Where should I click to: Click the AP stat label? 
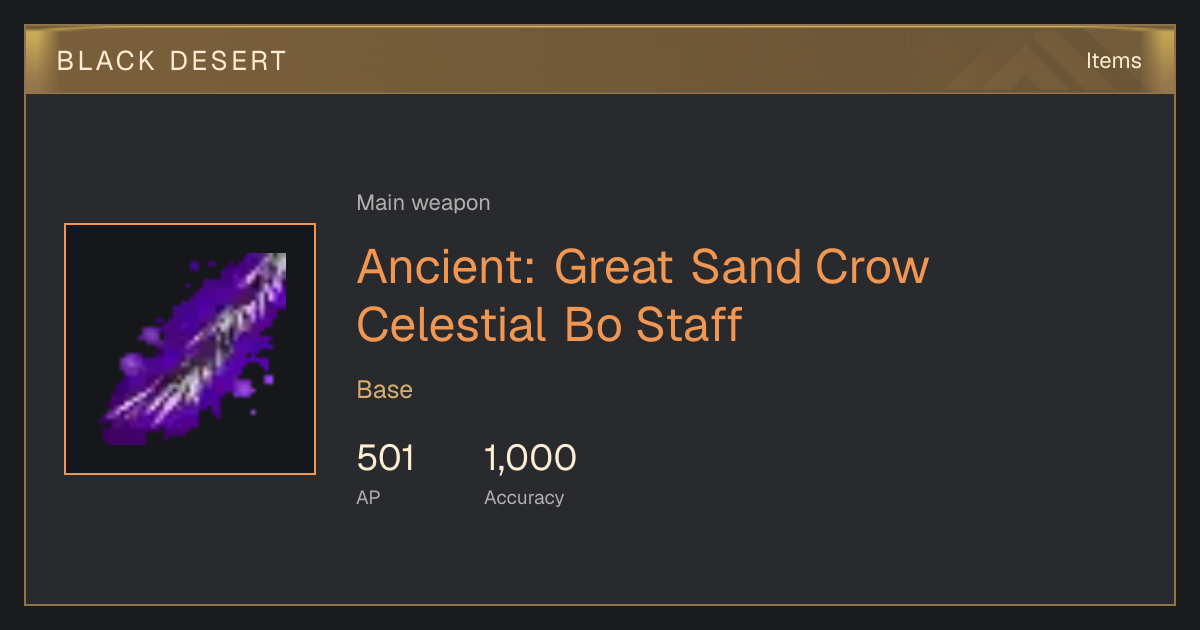[368, 497]
